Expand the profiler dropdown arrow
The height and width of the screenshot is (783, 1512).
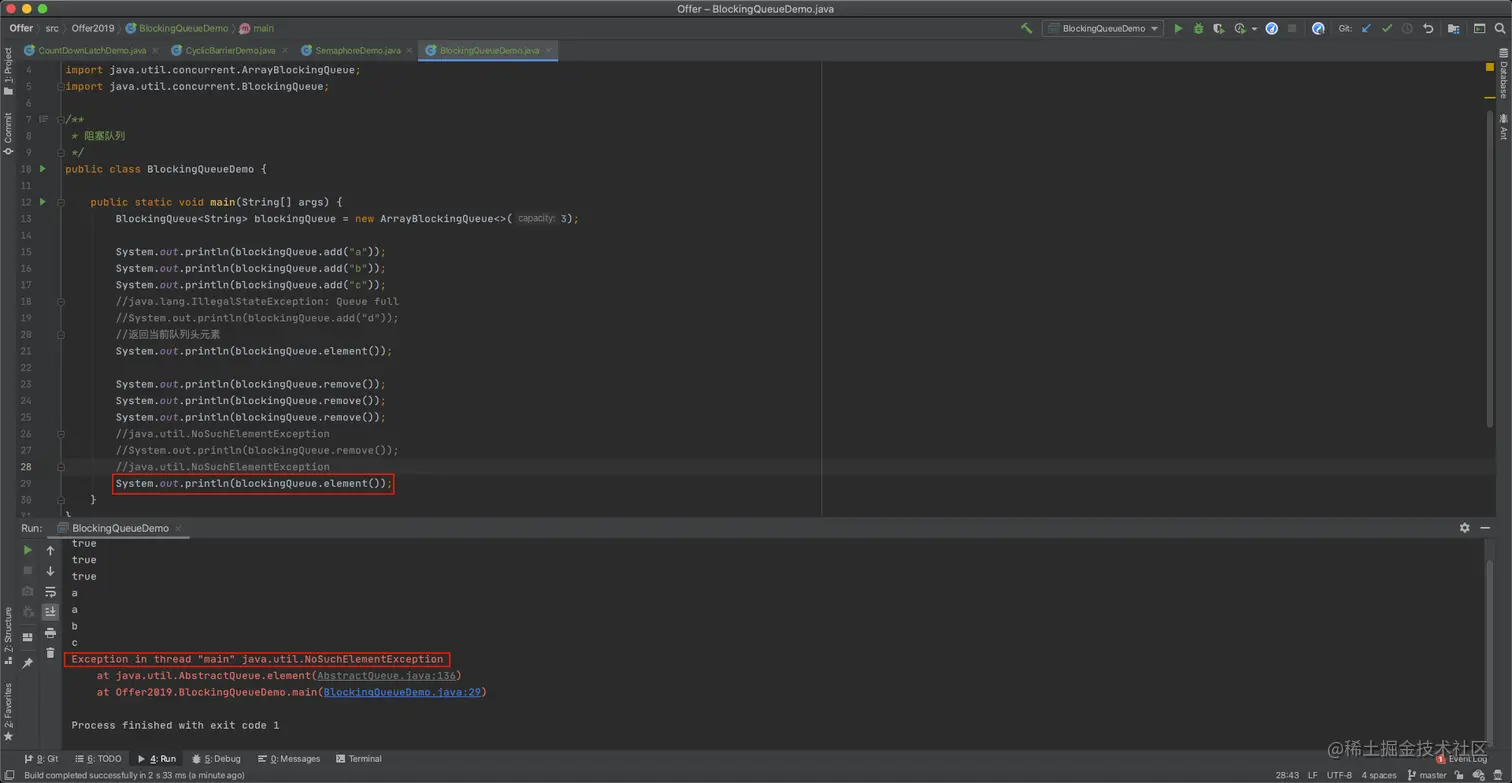(x=1254, y=29)
